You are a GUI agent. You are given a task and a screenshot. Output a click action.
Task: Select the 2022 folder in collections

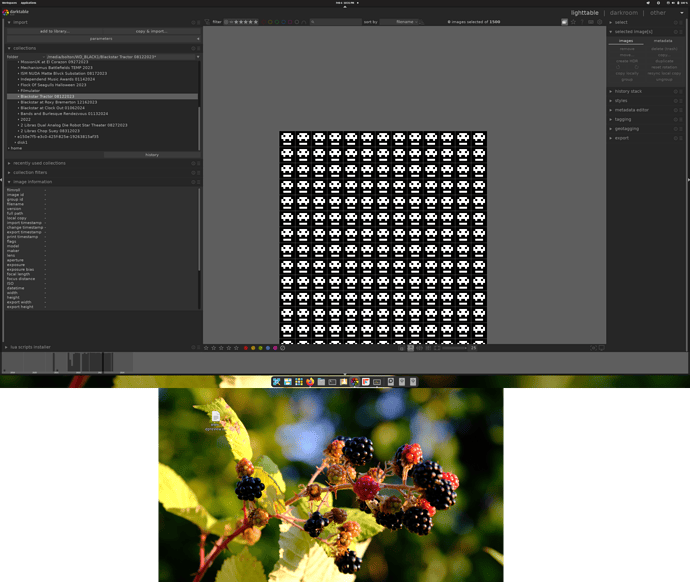tap(25, 119)
